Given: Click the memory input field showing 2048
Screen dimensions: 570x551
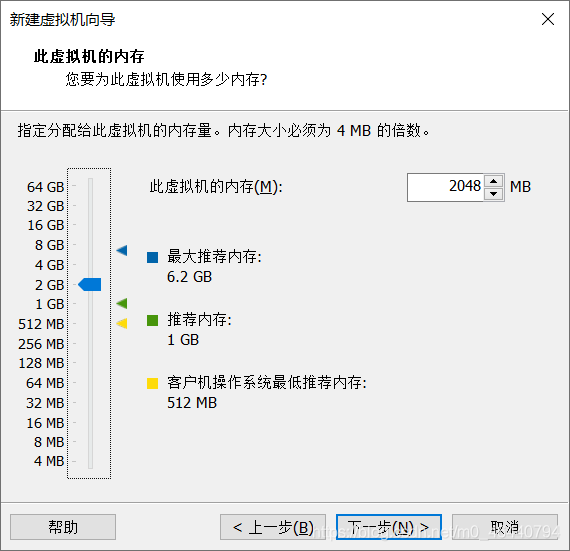Looking at the screenshot, I should pyautogui.click(x=445, y=187).
